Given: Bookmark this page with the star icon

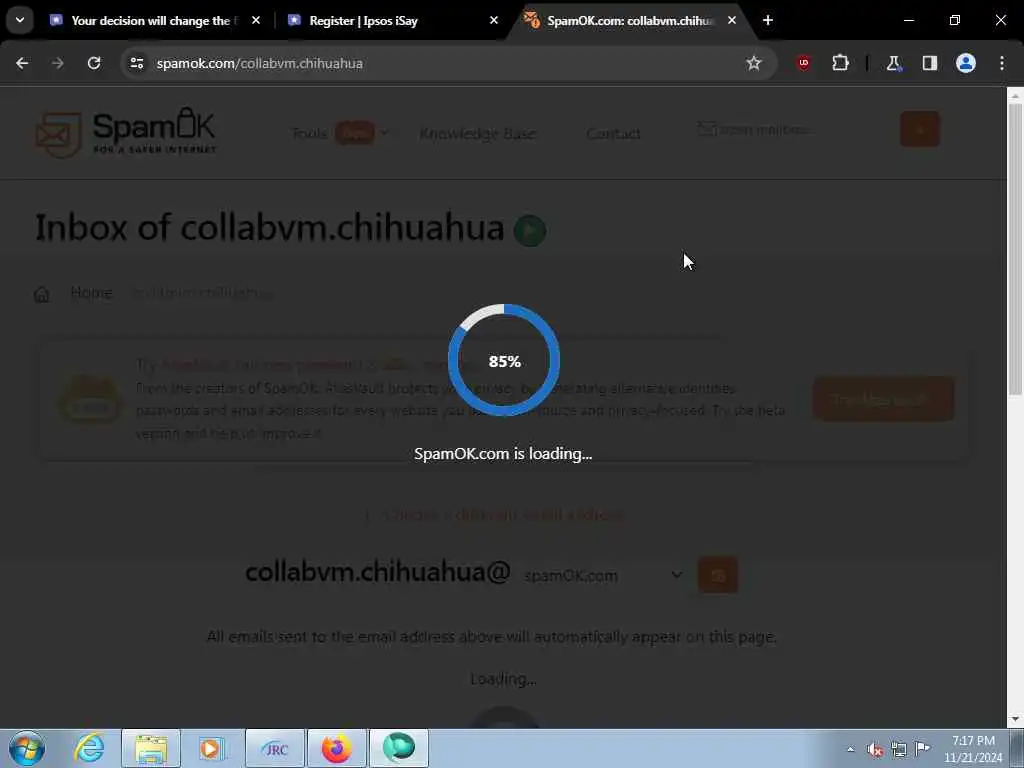Looking at the screenshot, I should [754, 63].
